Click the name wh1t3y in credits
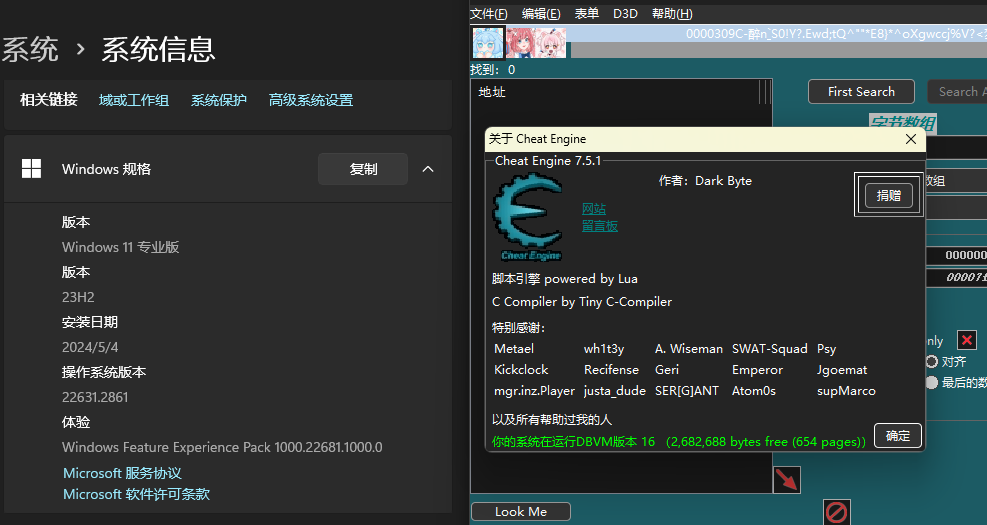This screenshot has height=525, width=987. pyautogui.click(x=604, y=349)
